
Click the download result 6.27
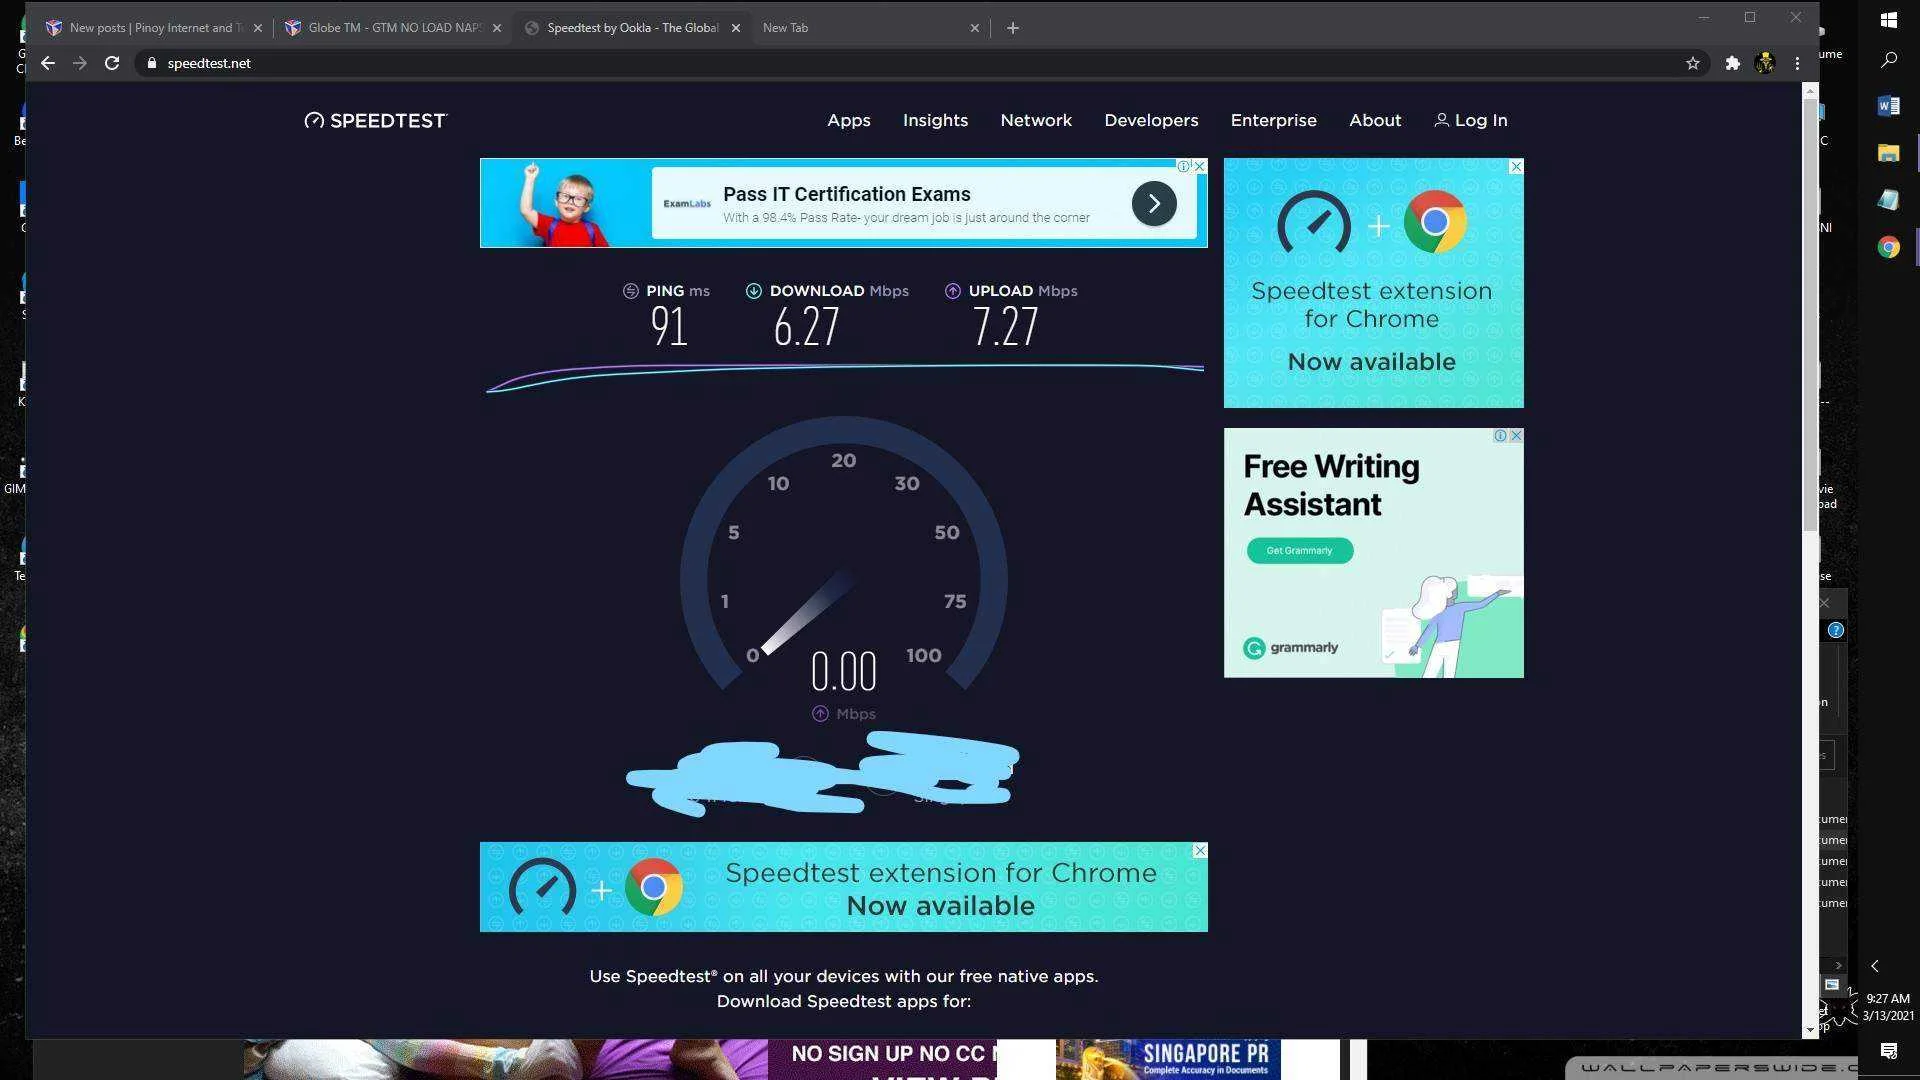pos(806,327)
